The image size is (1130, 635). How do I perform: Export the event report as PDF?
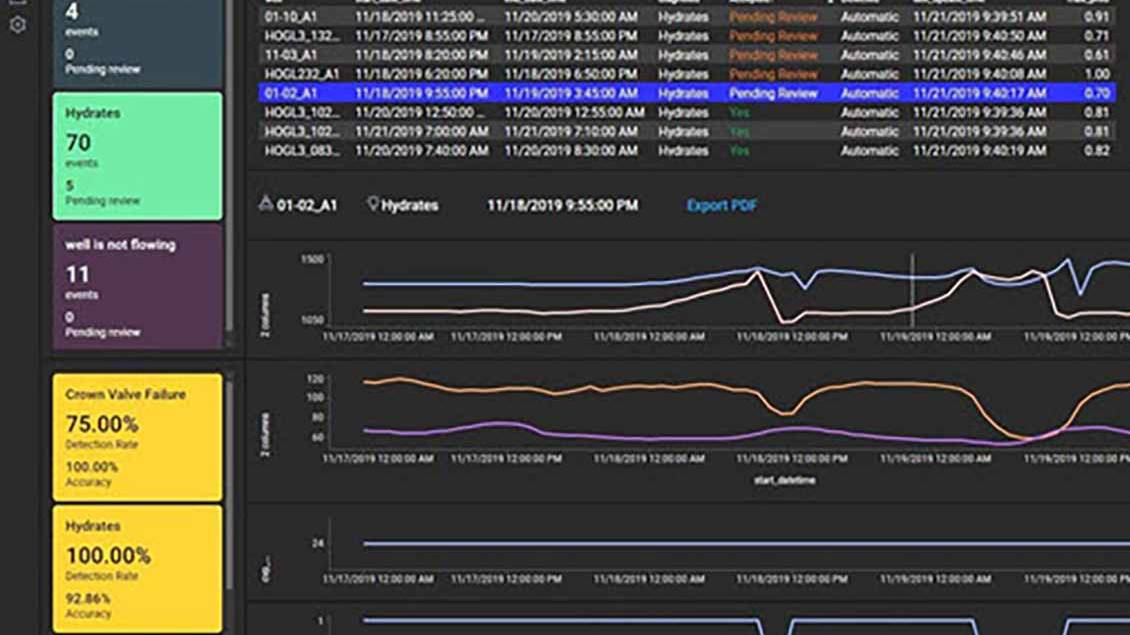721,205
